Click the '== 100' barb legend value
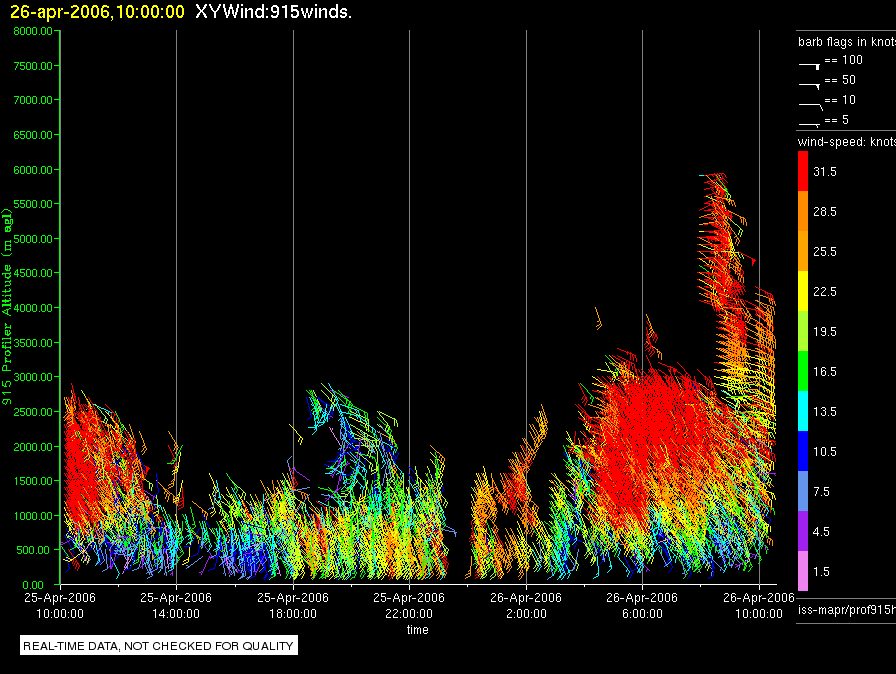 click(x=843, y=60)
